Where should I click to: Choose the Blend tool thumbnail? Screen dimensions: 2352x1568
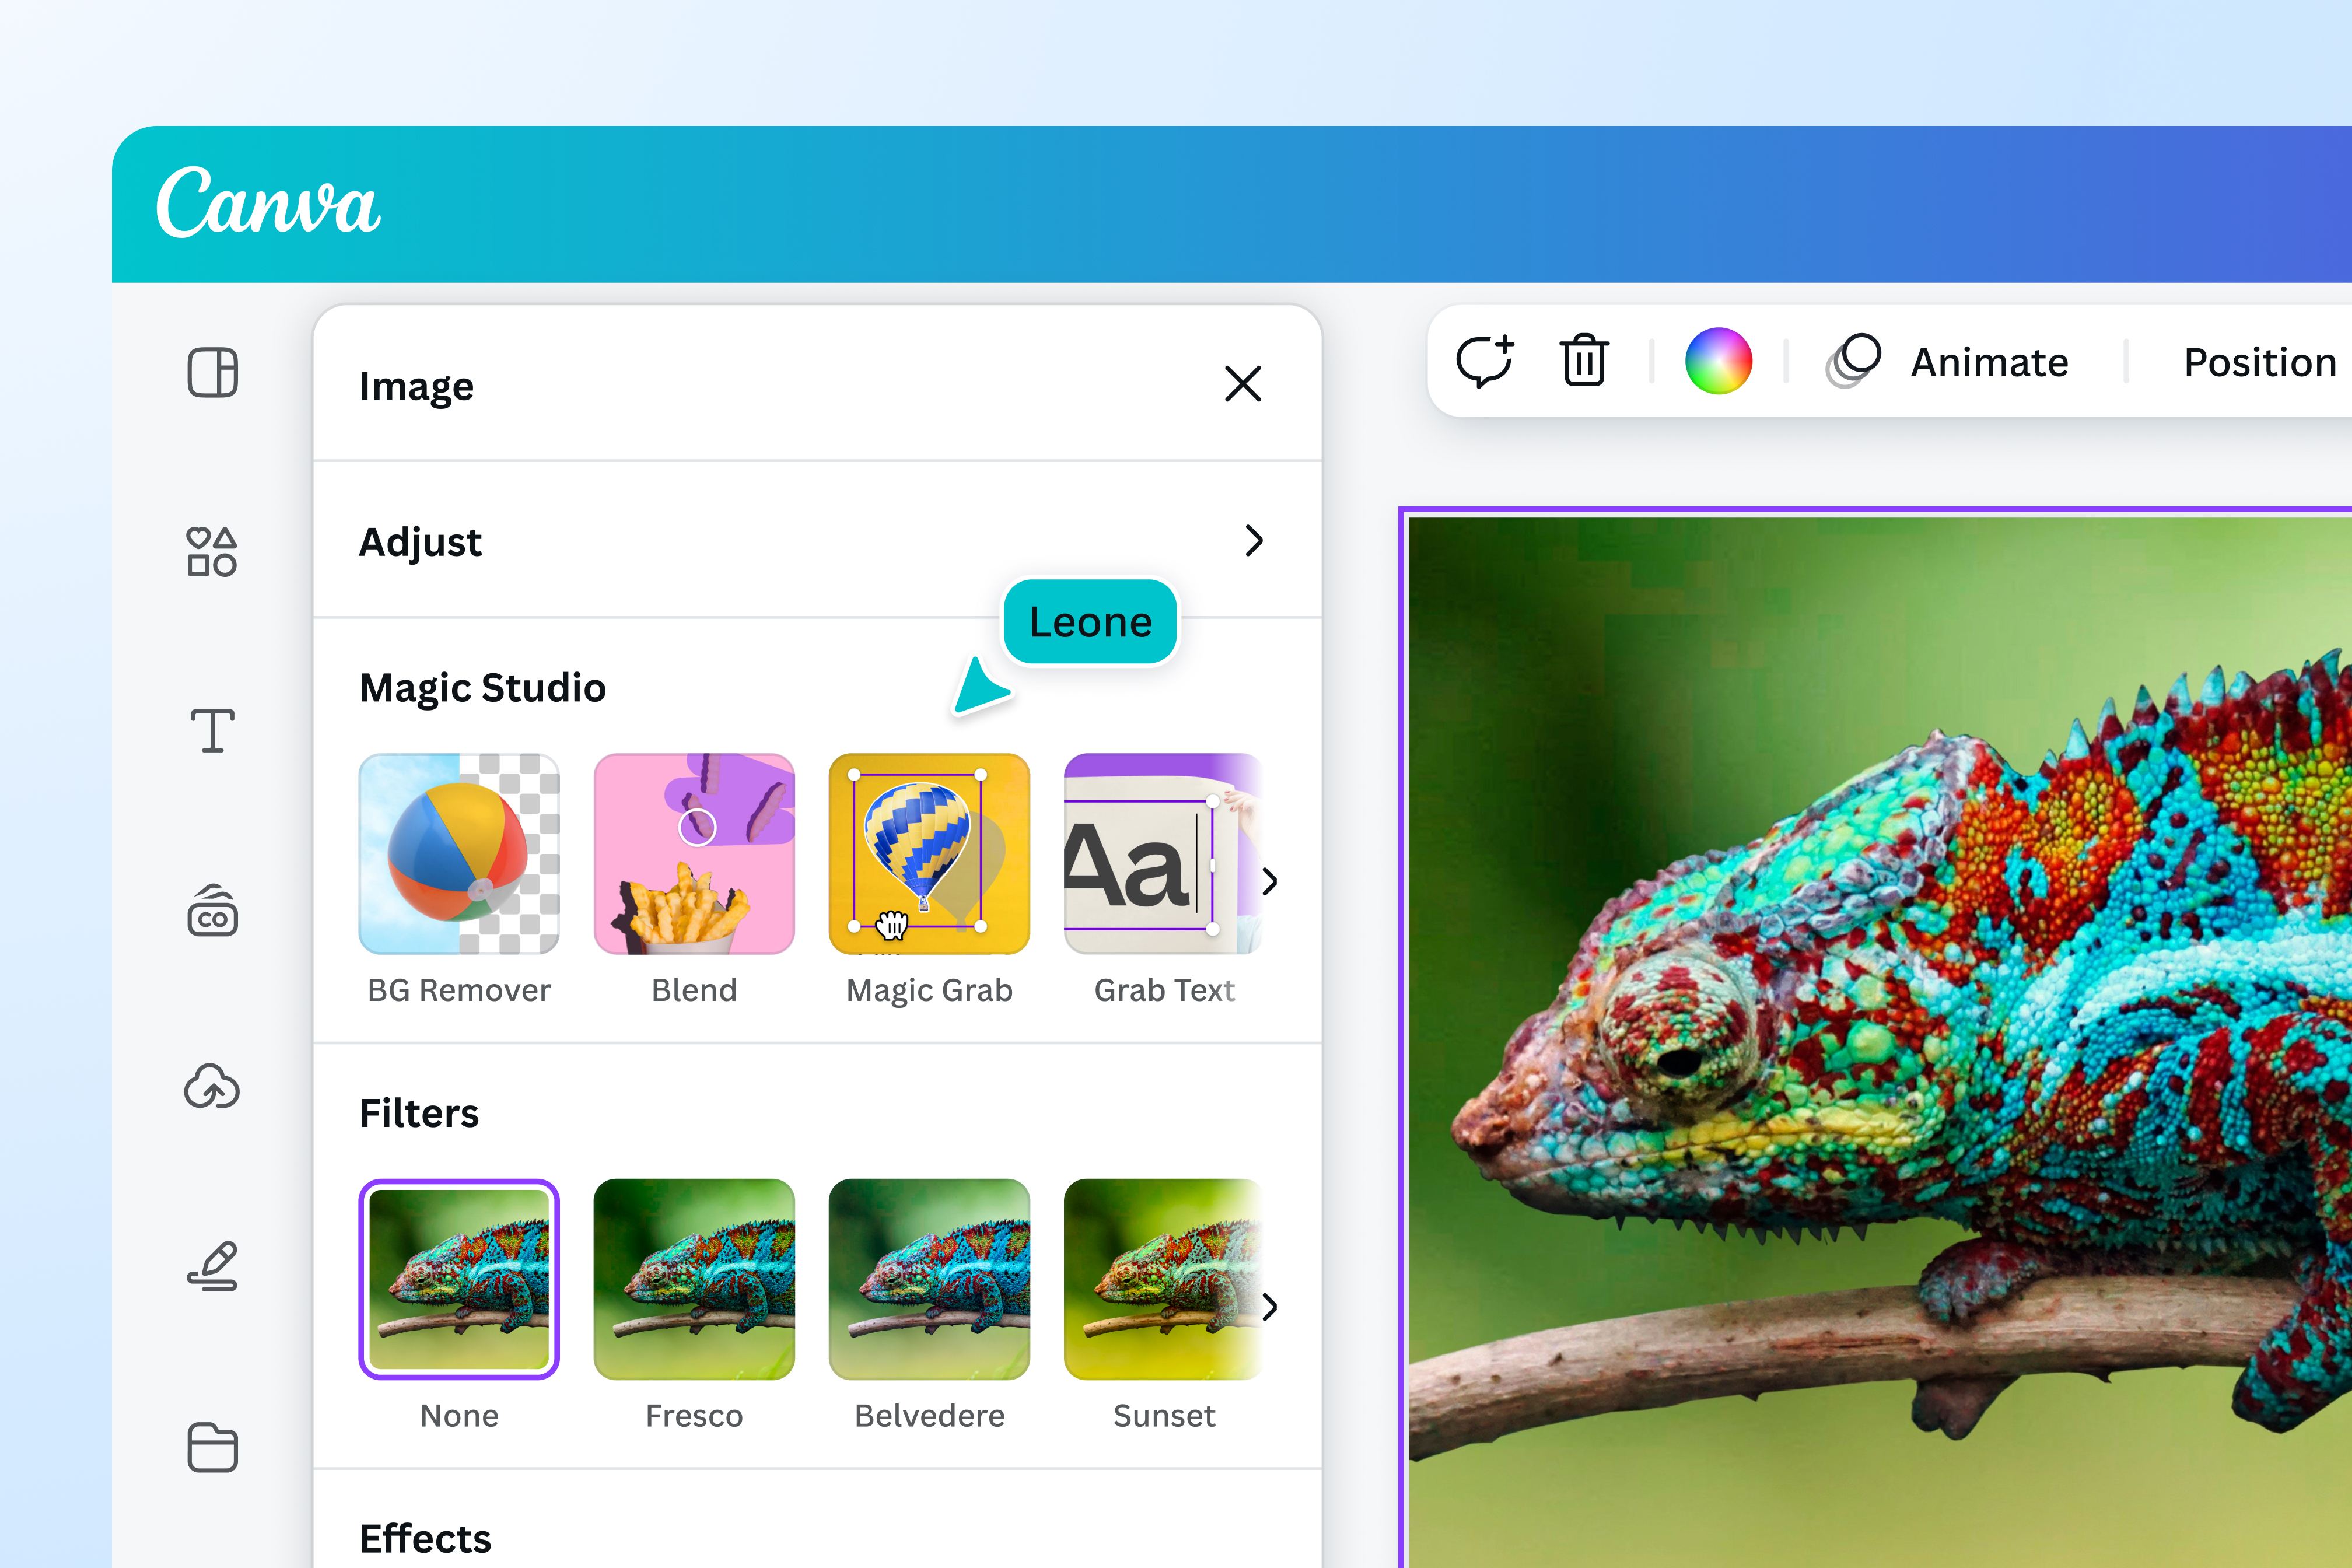pos(694,854)
